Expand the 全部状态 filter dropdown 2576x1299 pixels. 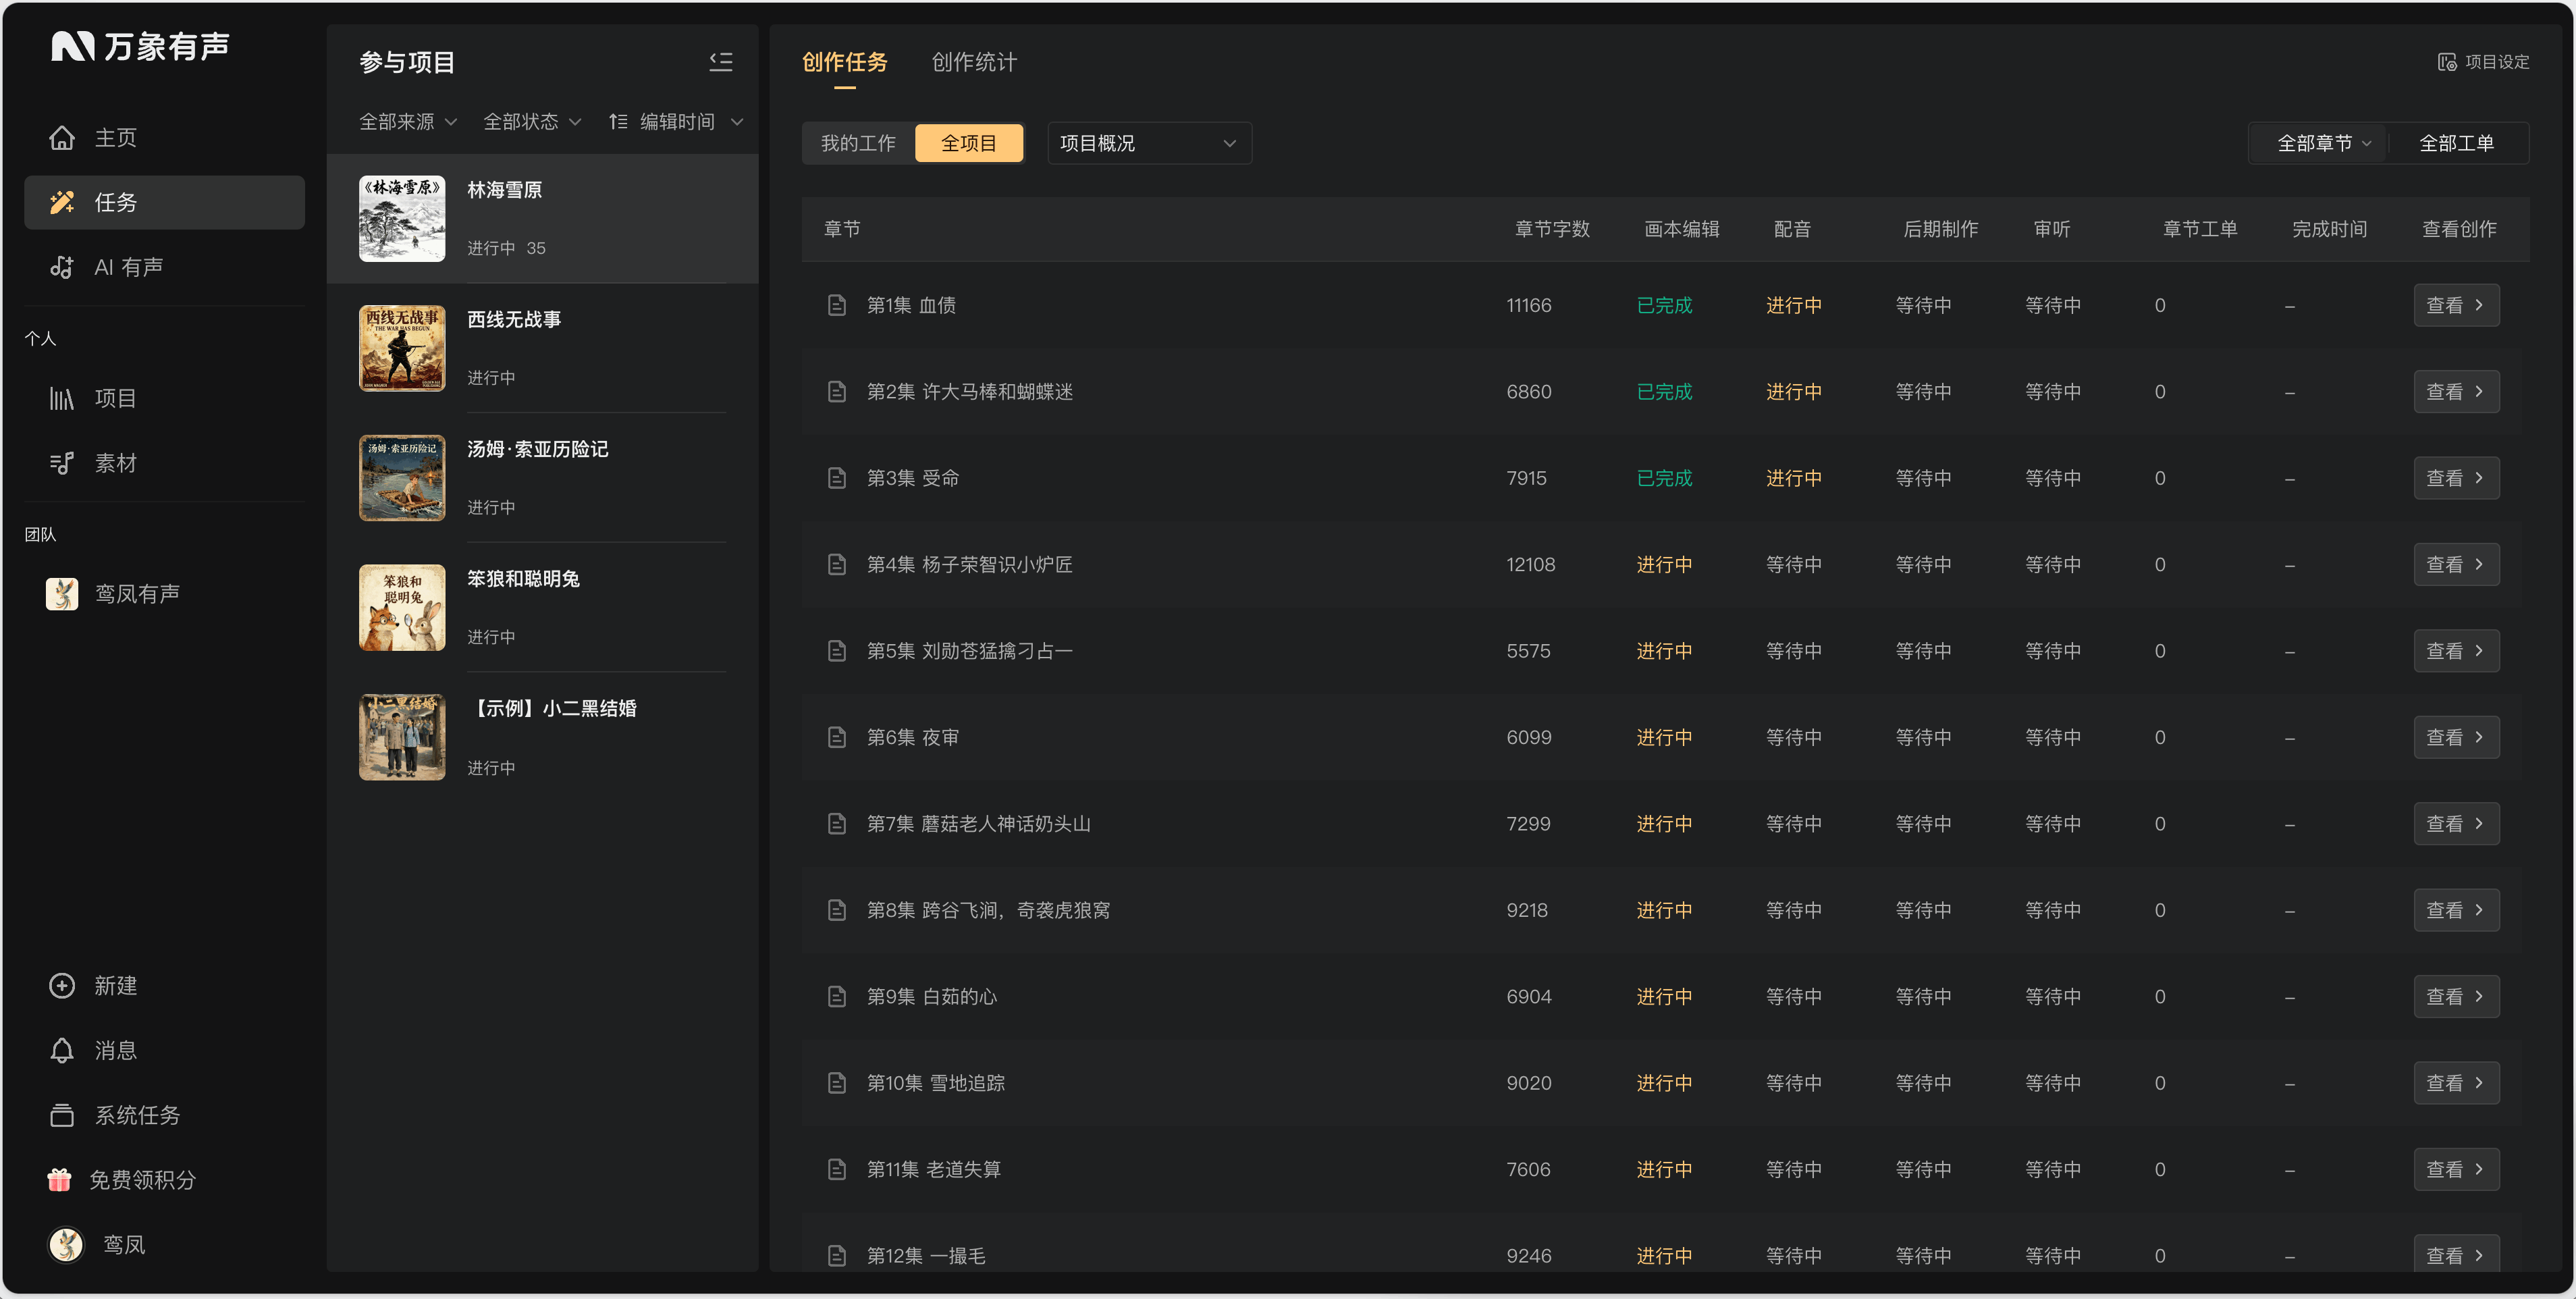coord(532,121)
